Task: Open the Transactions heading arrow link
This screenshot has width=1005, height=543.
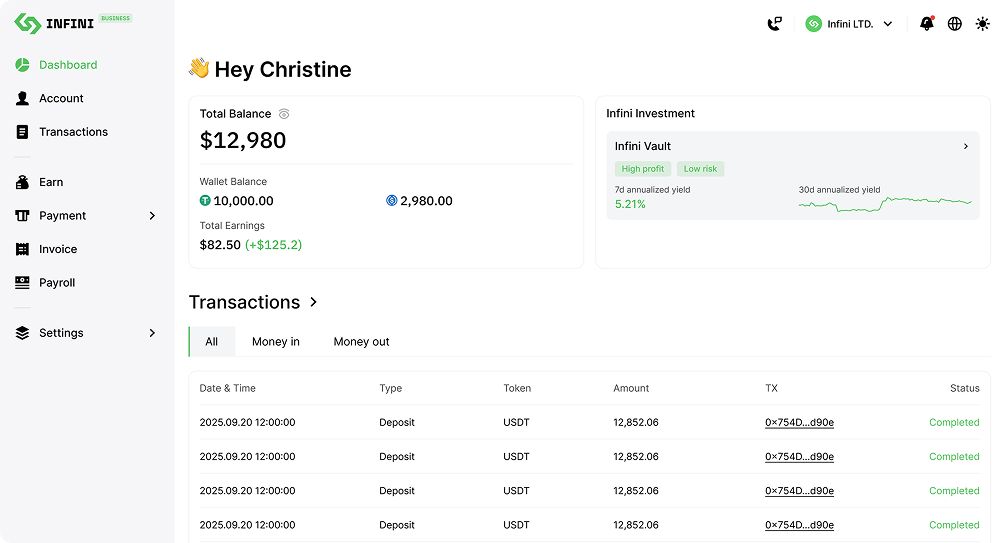Action: [314, 302]
